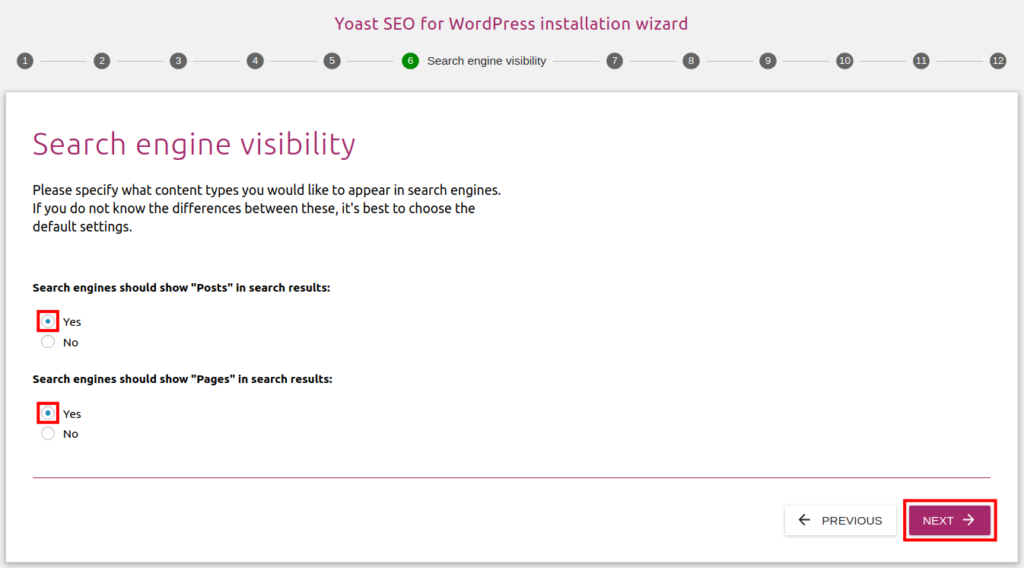Screen dimensions: 1024x568
Task: Go to wizard step 8 circle
Action: (691, 61)
